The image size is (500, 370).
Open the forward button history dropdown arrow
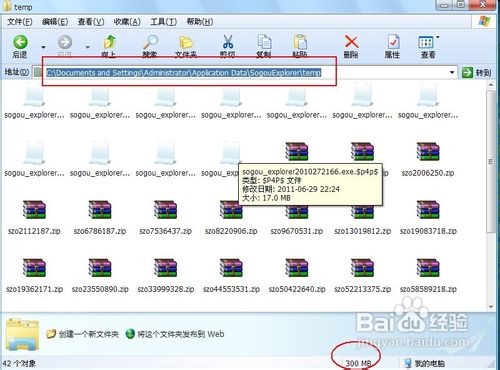click(x=88, y=47)
